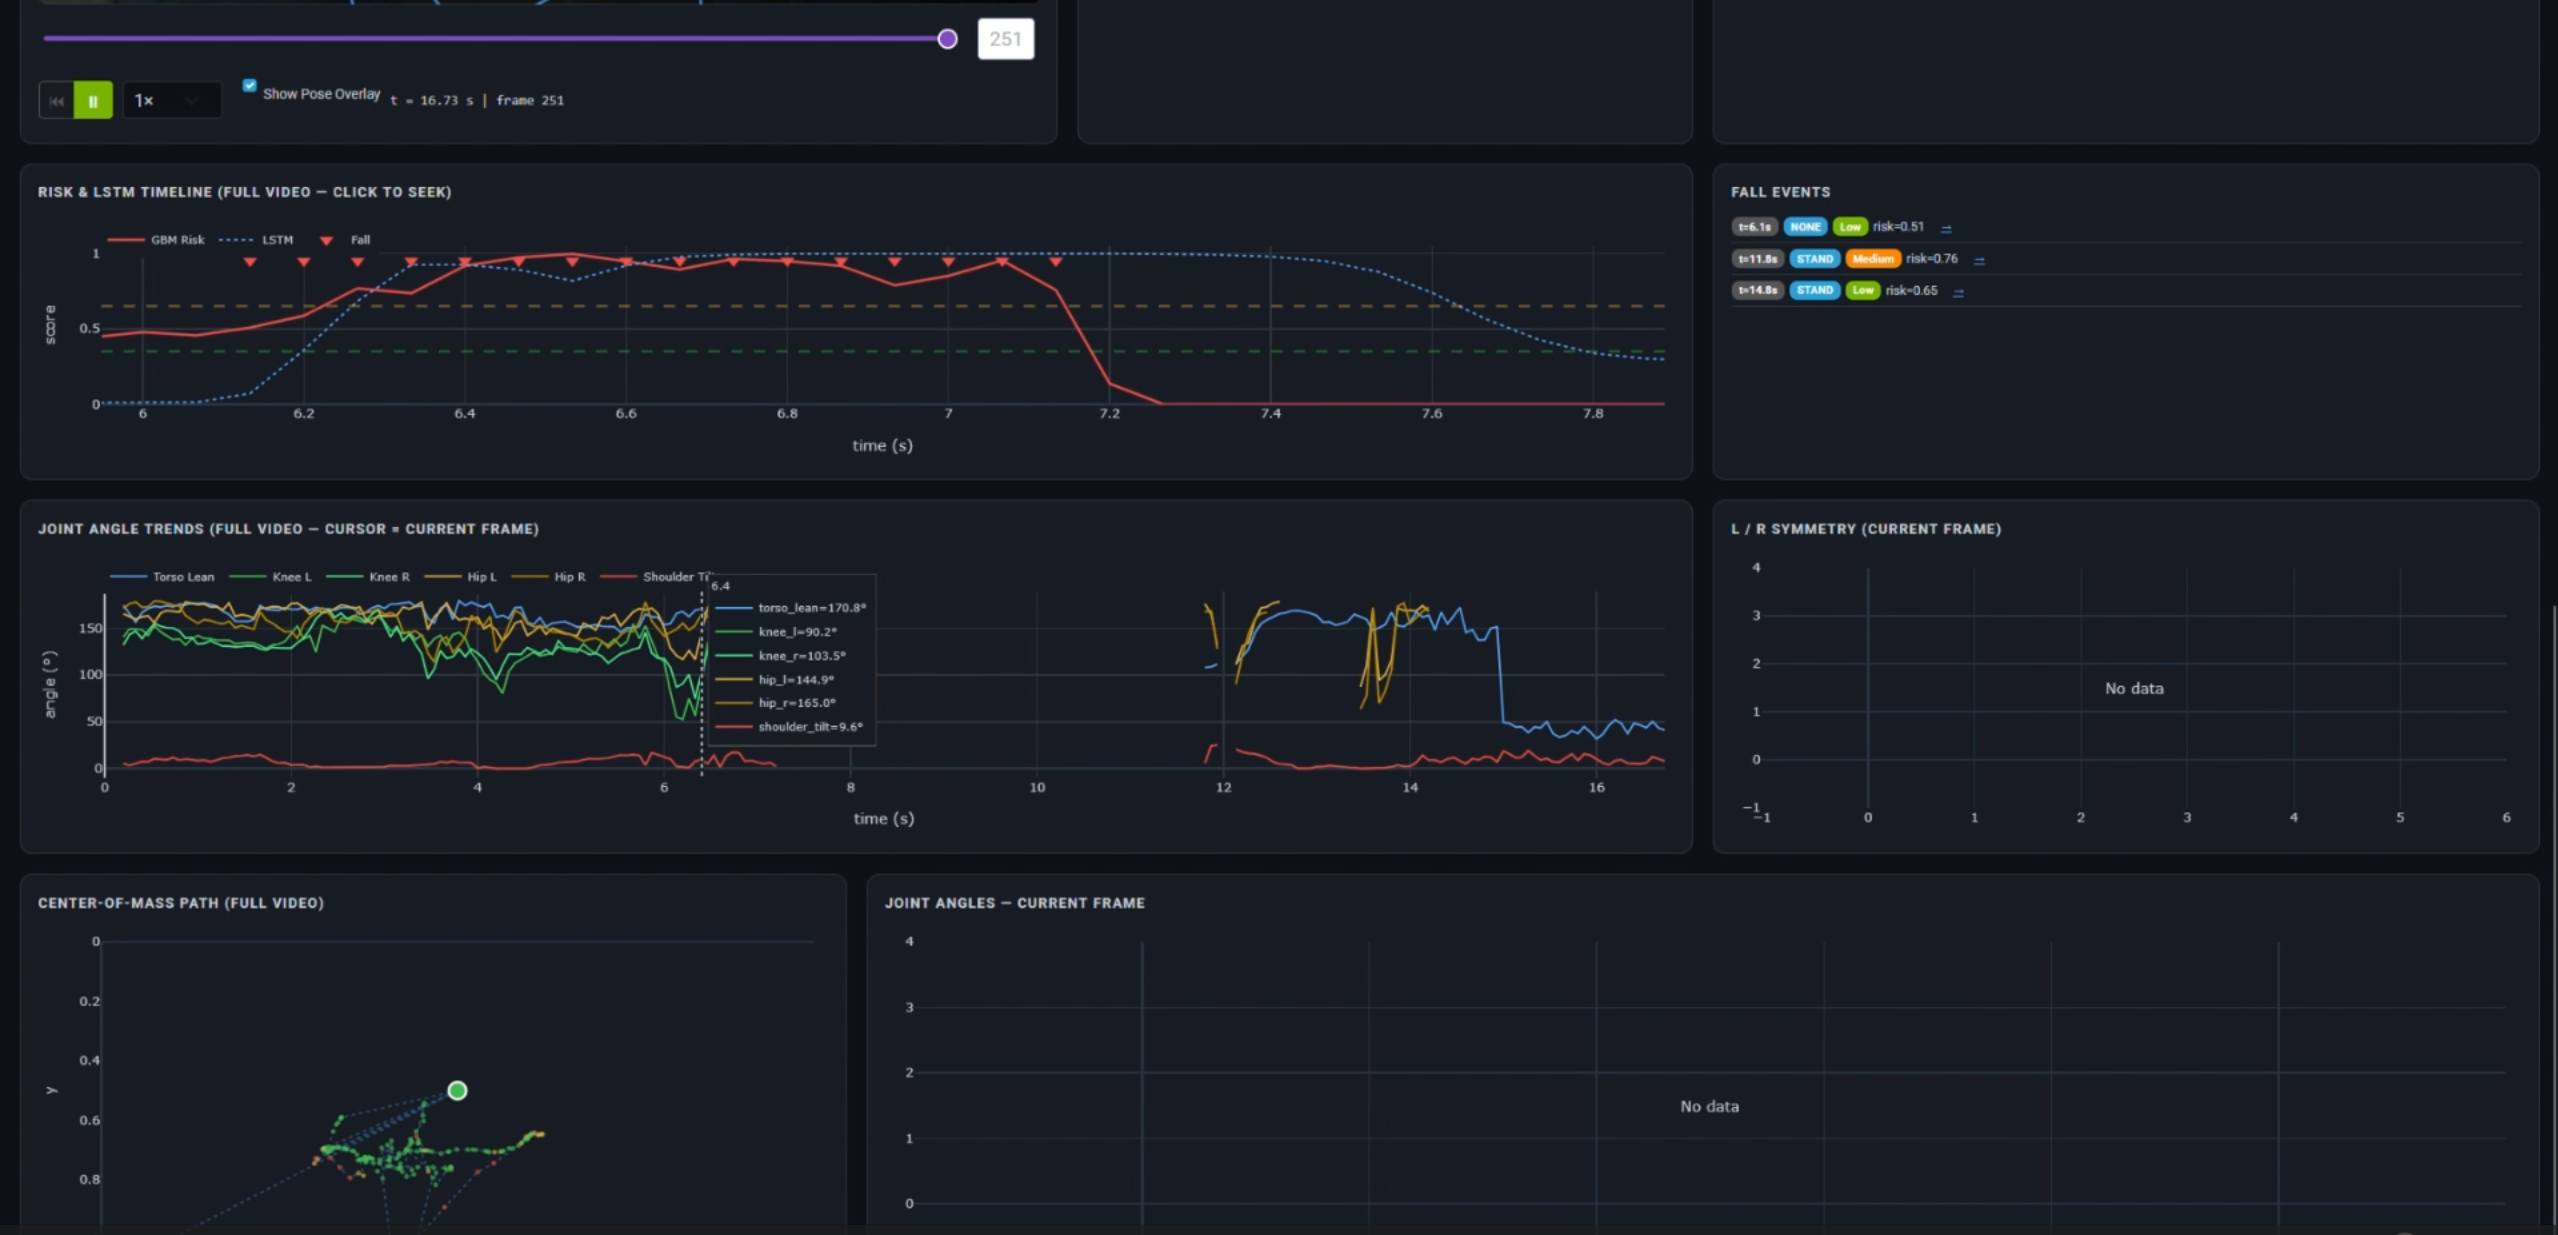This screenshot has height=1235, width=2558.
Task: Click first red fall marker on risk timeline
Action: [250, 262]
